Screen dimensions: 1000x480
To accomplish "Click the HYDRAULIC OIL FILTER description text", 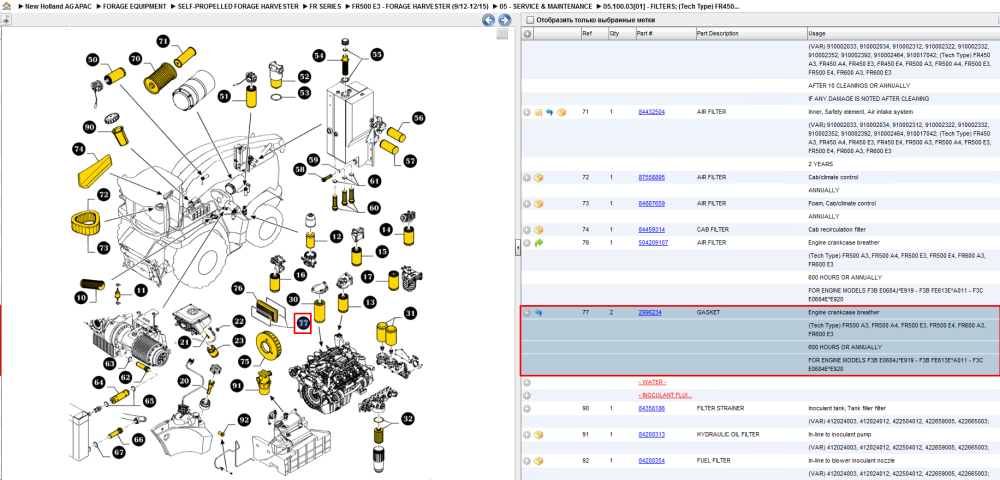I will tap(727, 435).
